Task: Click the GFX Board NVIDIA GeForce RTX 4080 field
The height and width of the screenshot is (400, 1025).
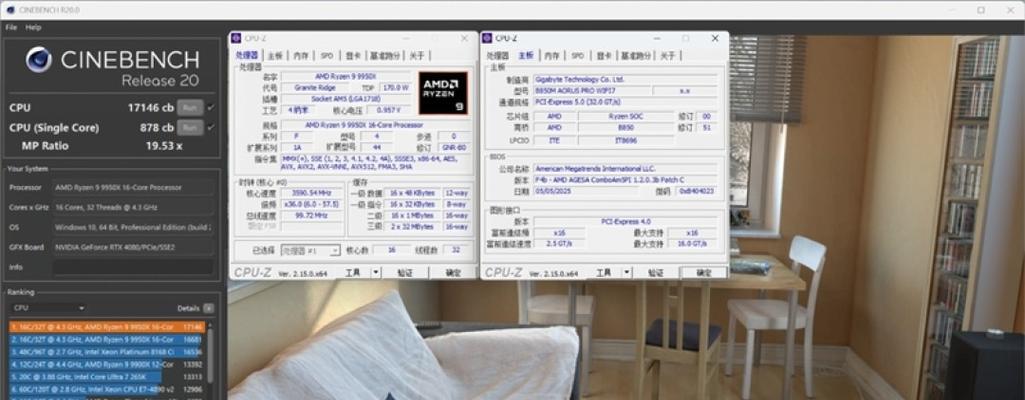Action: point(133,247)
